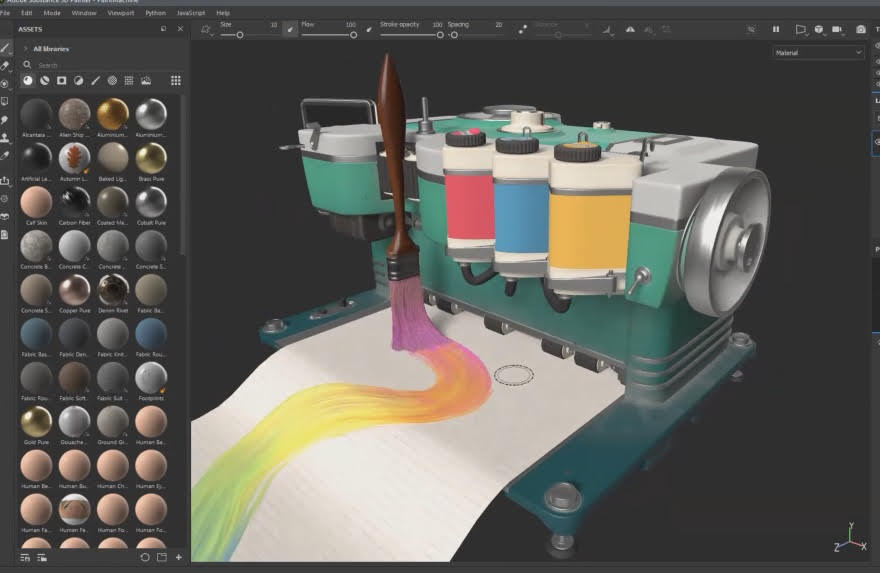Toggle lazy mouse dots icon in toolbar

(x=522, y=29)
